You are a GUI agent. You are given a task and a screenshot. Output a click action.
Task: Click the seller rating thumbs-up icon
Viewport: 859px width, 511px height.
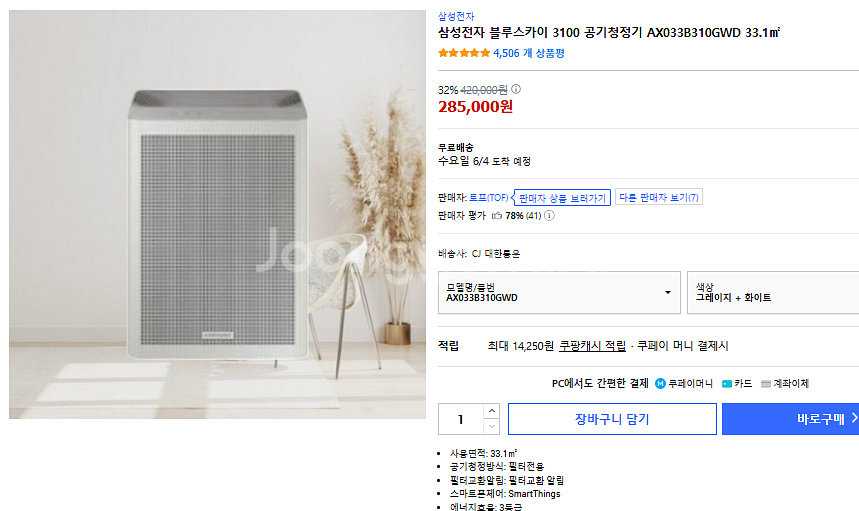pos(496,215)
